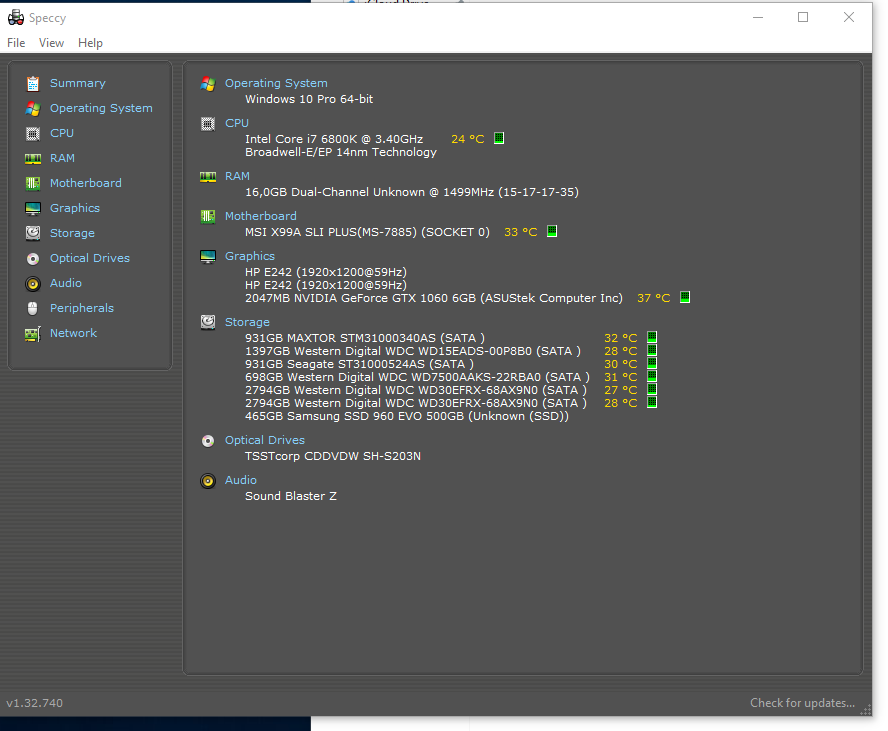Click the Summary clipboard icon in sidebar
Screen dimensions: 888x731
click(x=33, y=84)
